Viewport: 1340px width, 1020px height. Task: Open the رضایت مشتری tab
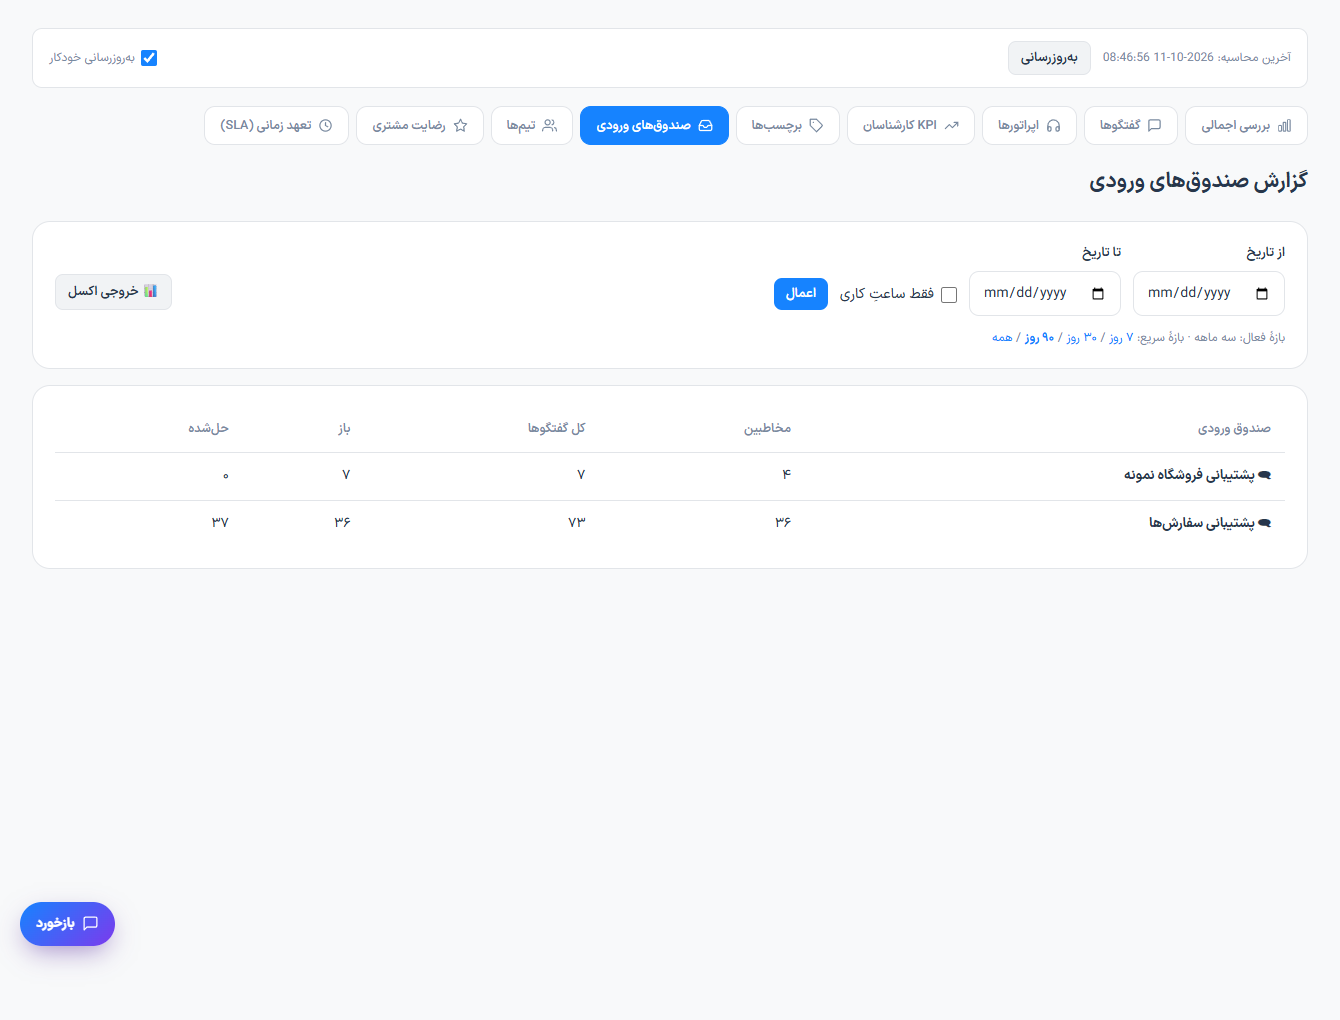point(420,126)
